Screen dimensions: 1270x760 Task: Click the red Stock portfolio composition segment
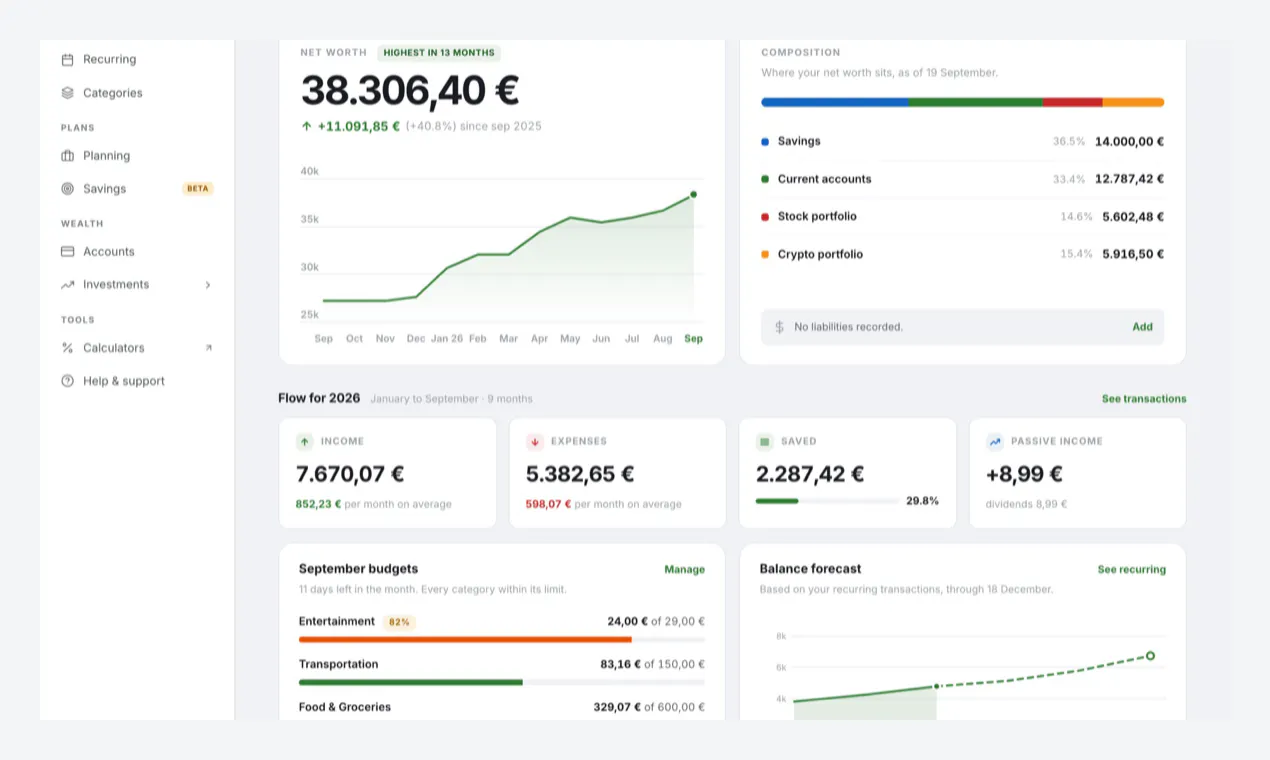[x=1073, y=102]
